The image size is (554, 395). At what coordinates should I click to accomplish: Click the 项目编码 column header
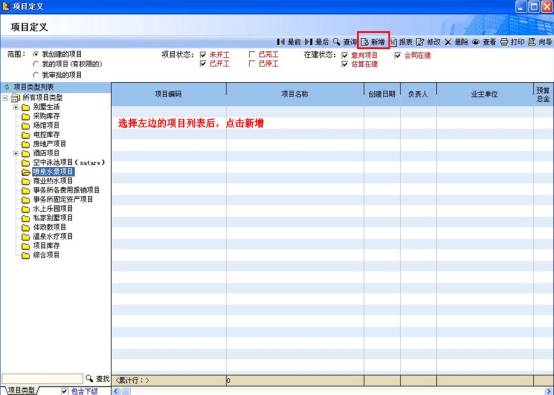(169, 94)
